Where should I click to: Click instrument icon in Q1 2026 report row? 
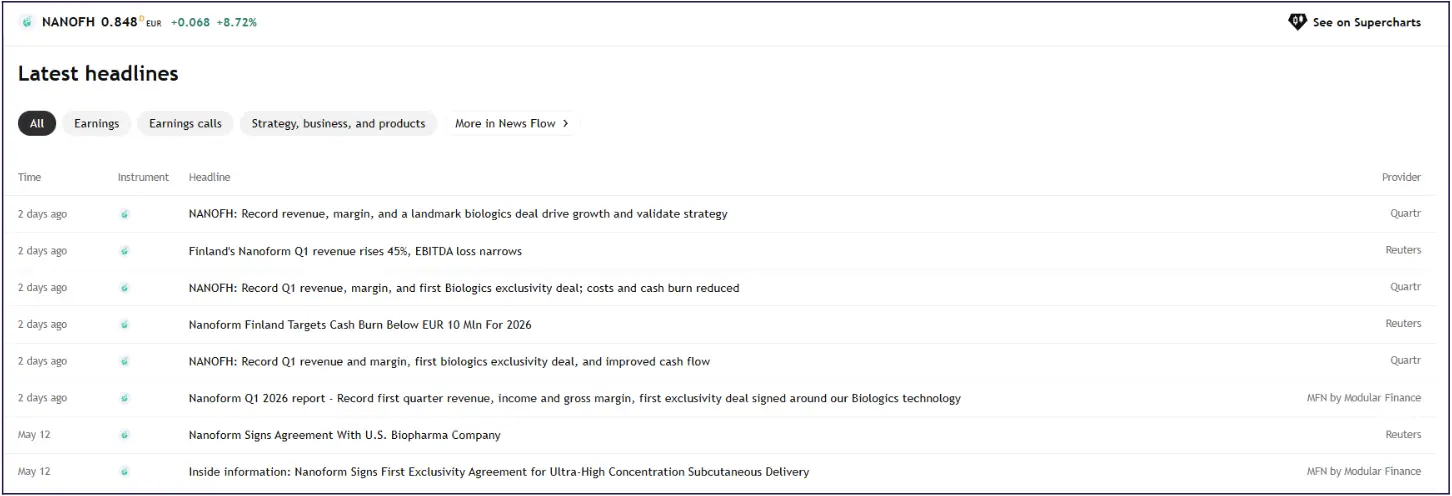point(125,398)
